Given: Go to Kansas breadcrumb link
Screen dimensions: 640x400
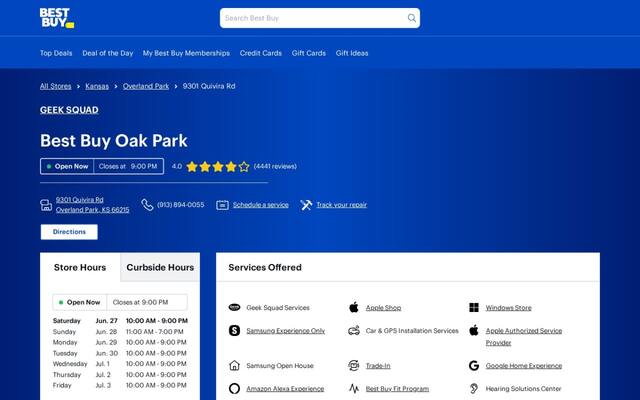Looking at the screenshot, I should 97,86.
